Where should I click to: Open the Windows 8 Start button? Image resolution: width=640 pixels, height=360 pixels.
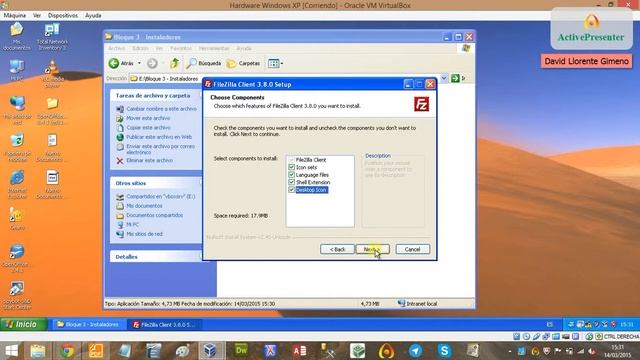11,351
